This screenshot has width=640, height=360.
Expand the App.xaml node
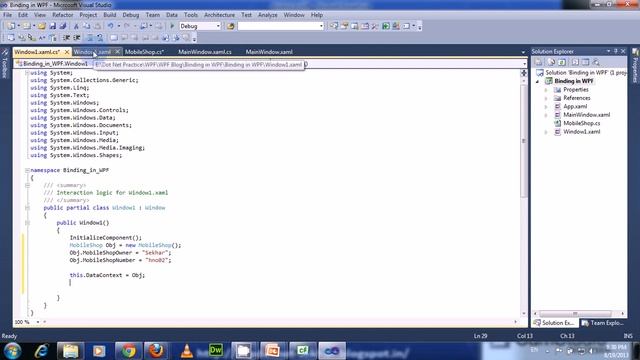coord(546,107)
